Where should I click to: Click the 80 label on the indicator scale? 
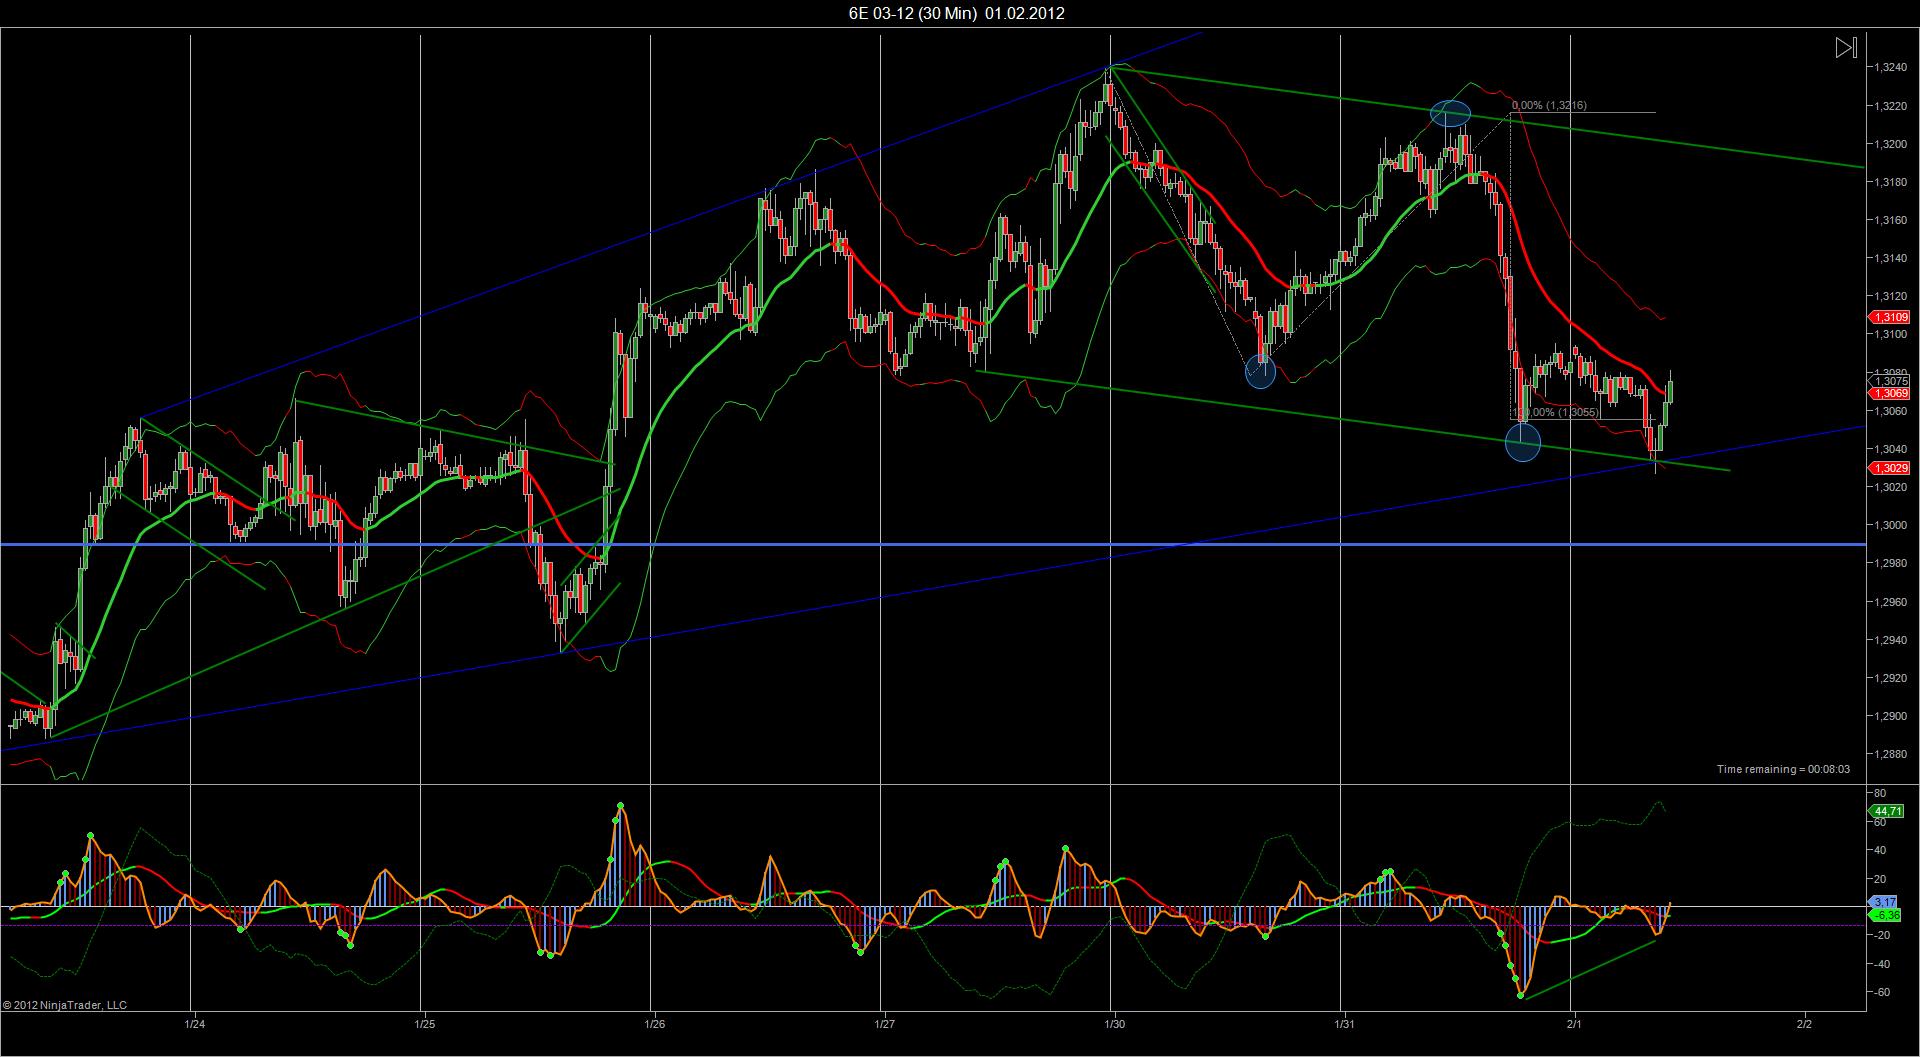click(x=1881, y=794)
